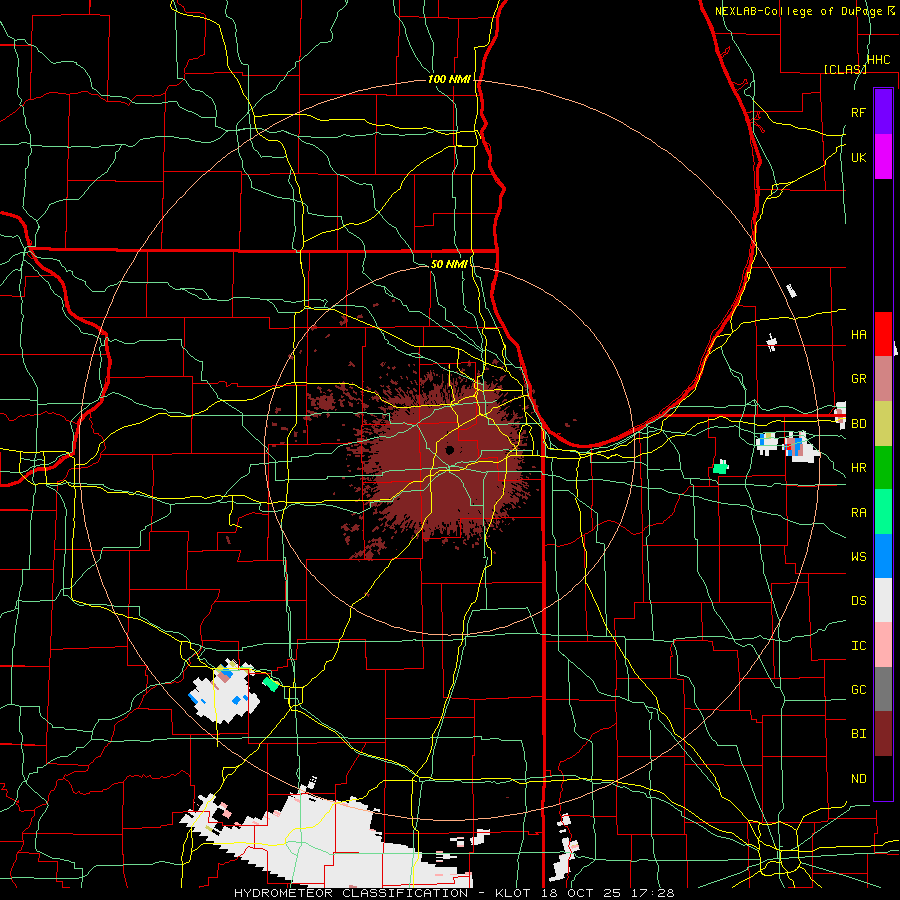Screen dimensions: 900x900
Task: Click the HHC product label
Action: tap(878, 60)
